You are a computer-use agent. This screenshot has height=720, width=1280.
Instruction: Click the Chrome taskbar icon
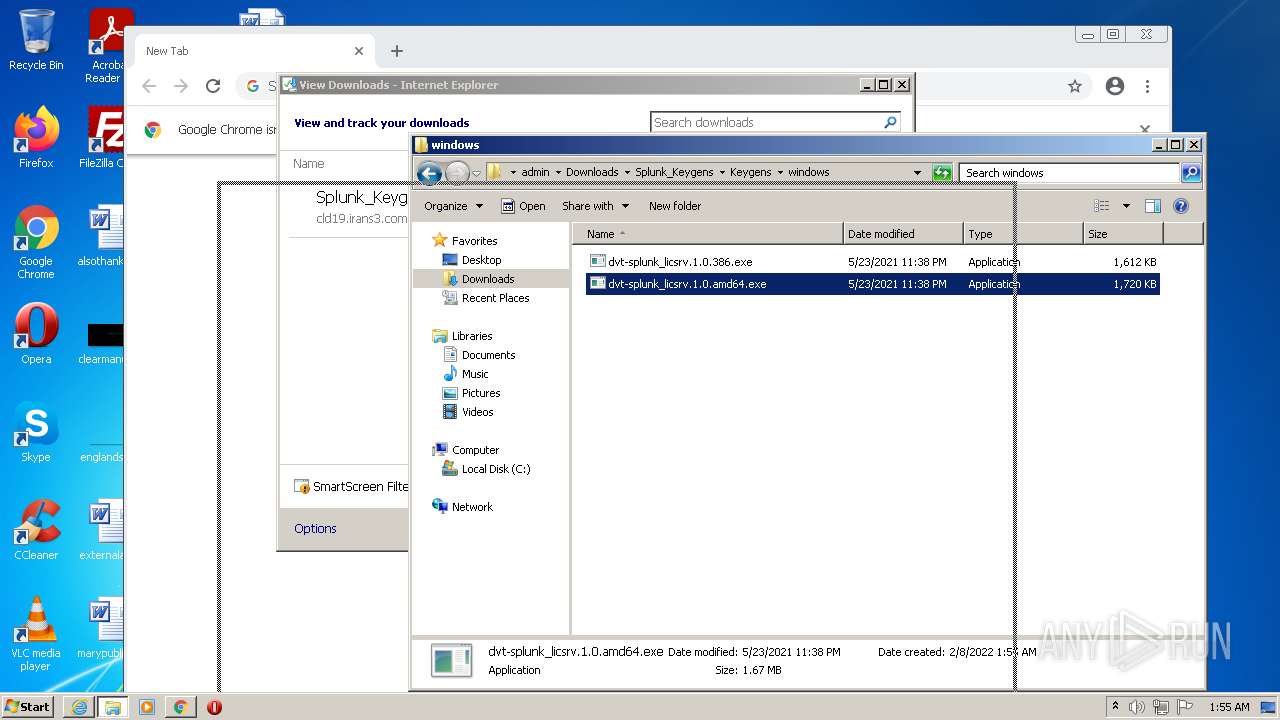coord(180,707)
